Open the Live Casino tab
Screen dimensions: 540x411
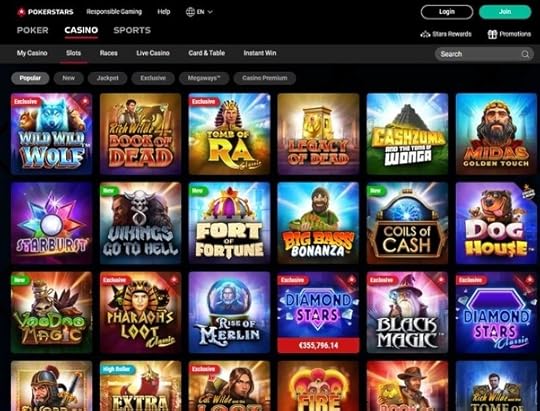click(153, 53)
